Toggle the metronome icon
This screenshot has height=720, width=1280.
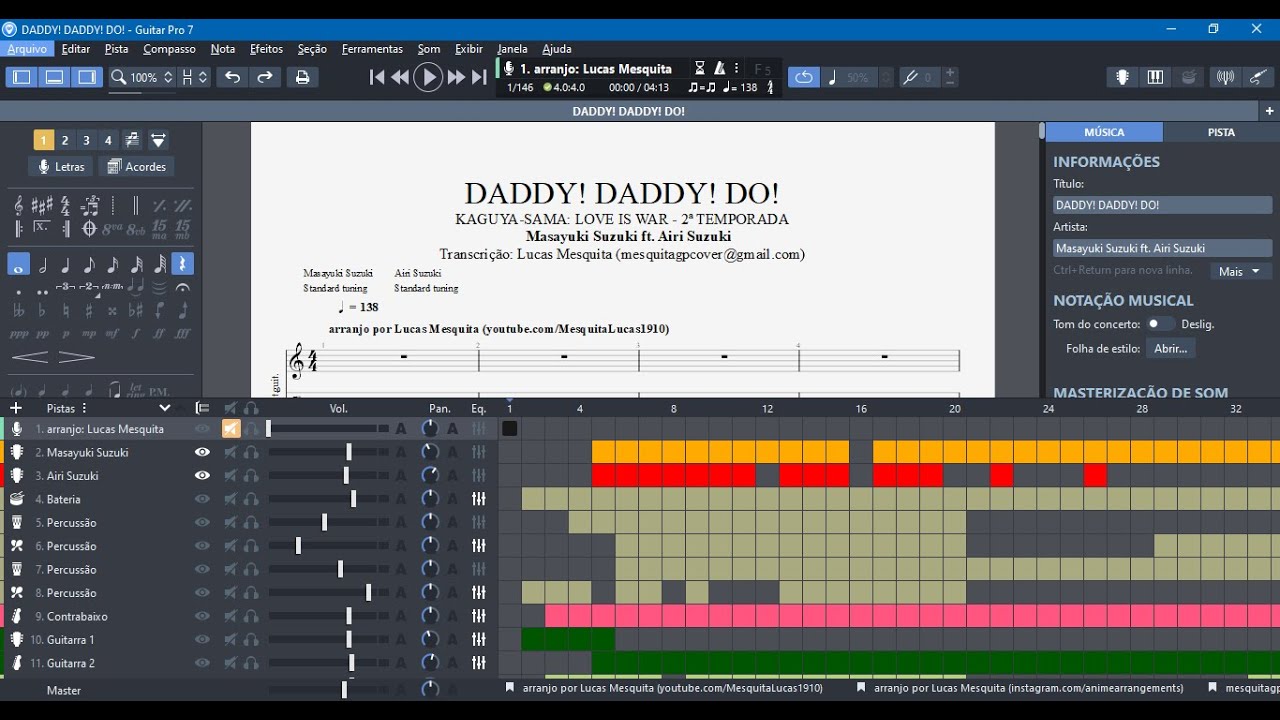click(x=719, y=68)
